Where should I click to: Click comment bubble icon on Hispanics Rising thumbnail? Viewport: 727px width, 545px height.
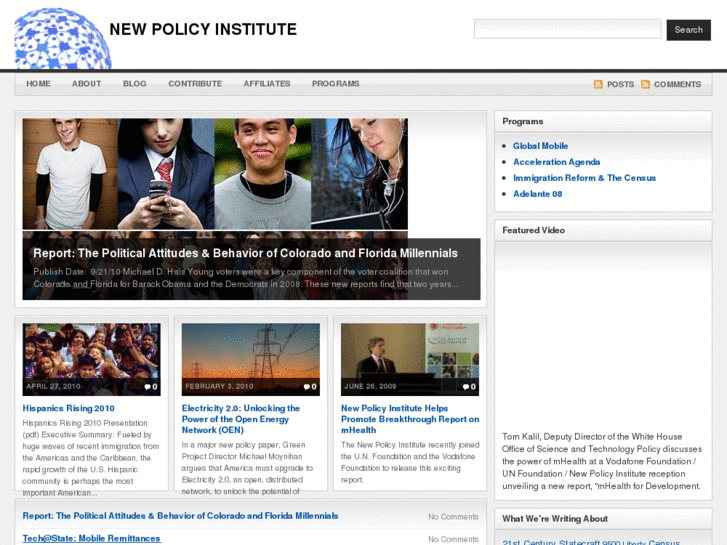(x=147, y=387)
